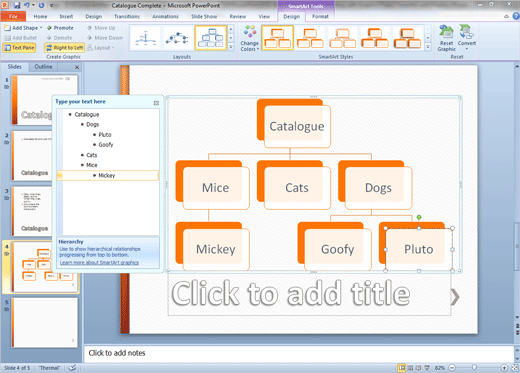This screenshot has height=373, width=520.
Task: Click the Save icon in Quick Access Toolbar
Action: coord(17,5)
